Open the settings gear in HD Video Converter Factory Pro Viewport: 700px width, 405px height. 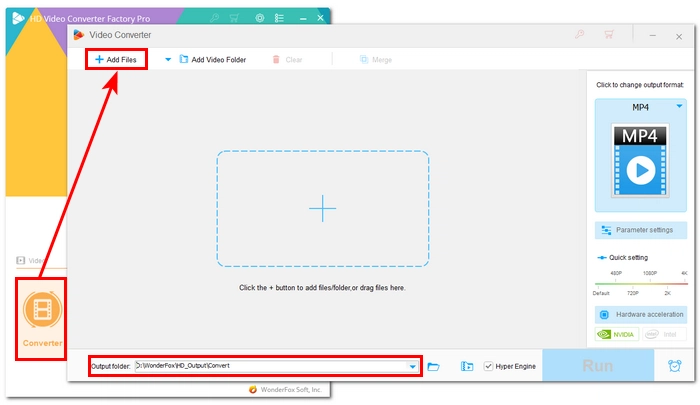[x=259, y=18]
